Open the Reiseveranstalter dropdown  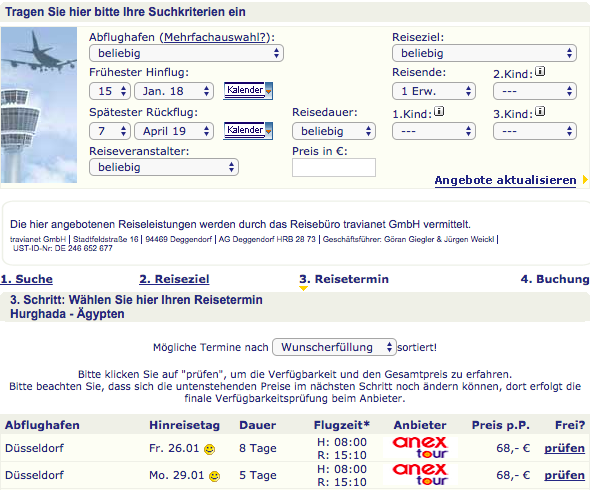[164, 167]
